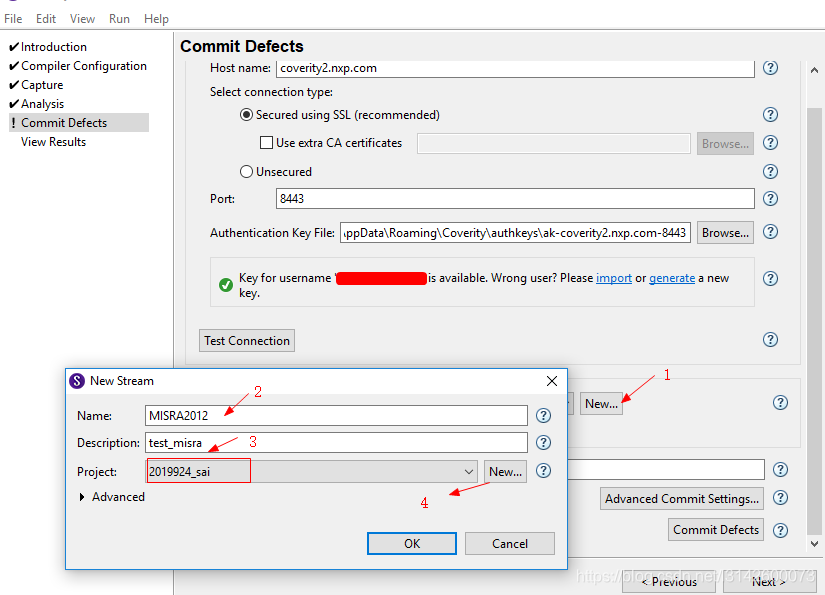Open help icon beside Commit Defects button
The image size is (825, 595).
click(x=780, y=530)
